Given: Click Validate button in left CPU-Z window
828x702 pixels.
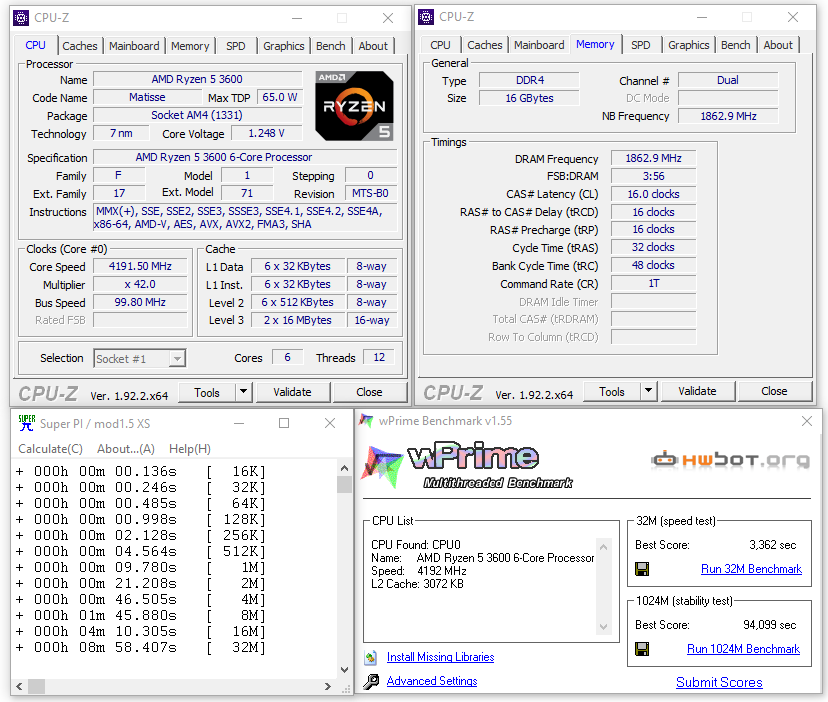Looking at the screenshot, I should click(x=292, y=392).
